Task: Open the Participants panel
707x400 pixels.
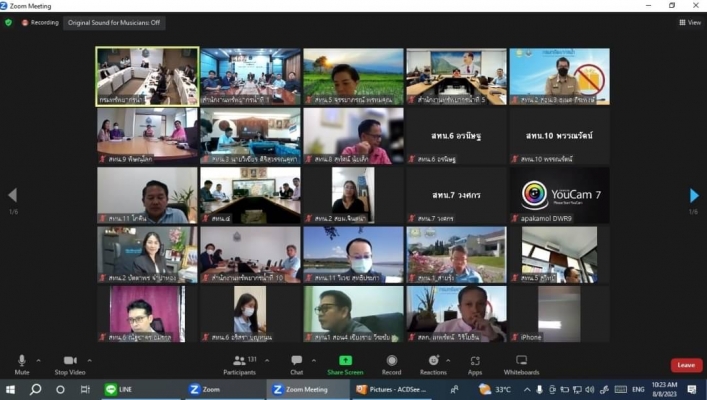Action: pos(239,365)
